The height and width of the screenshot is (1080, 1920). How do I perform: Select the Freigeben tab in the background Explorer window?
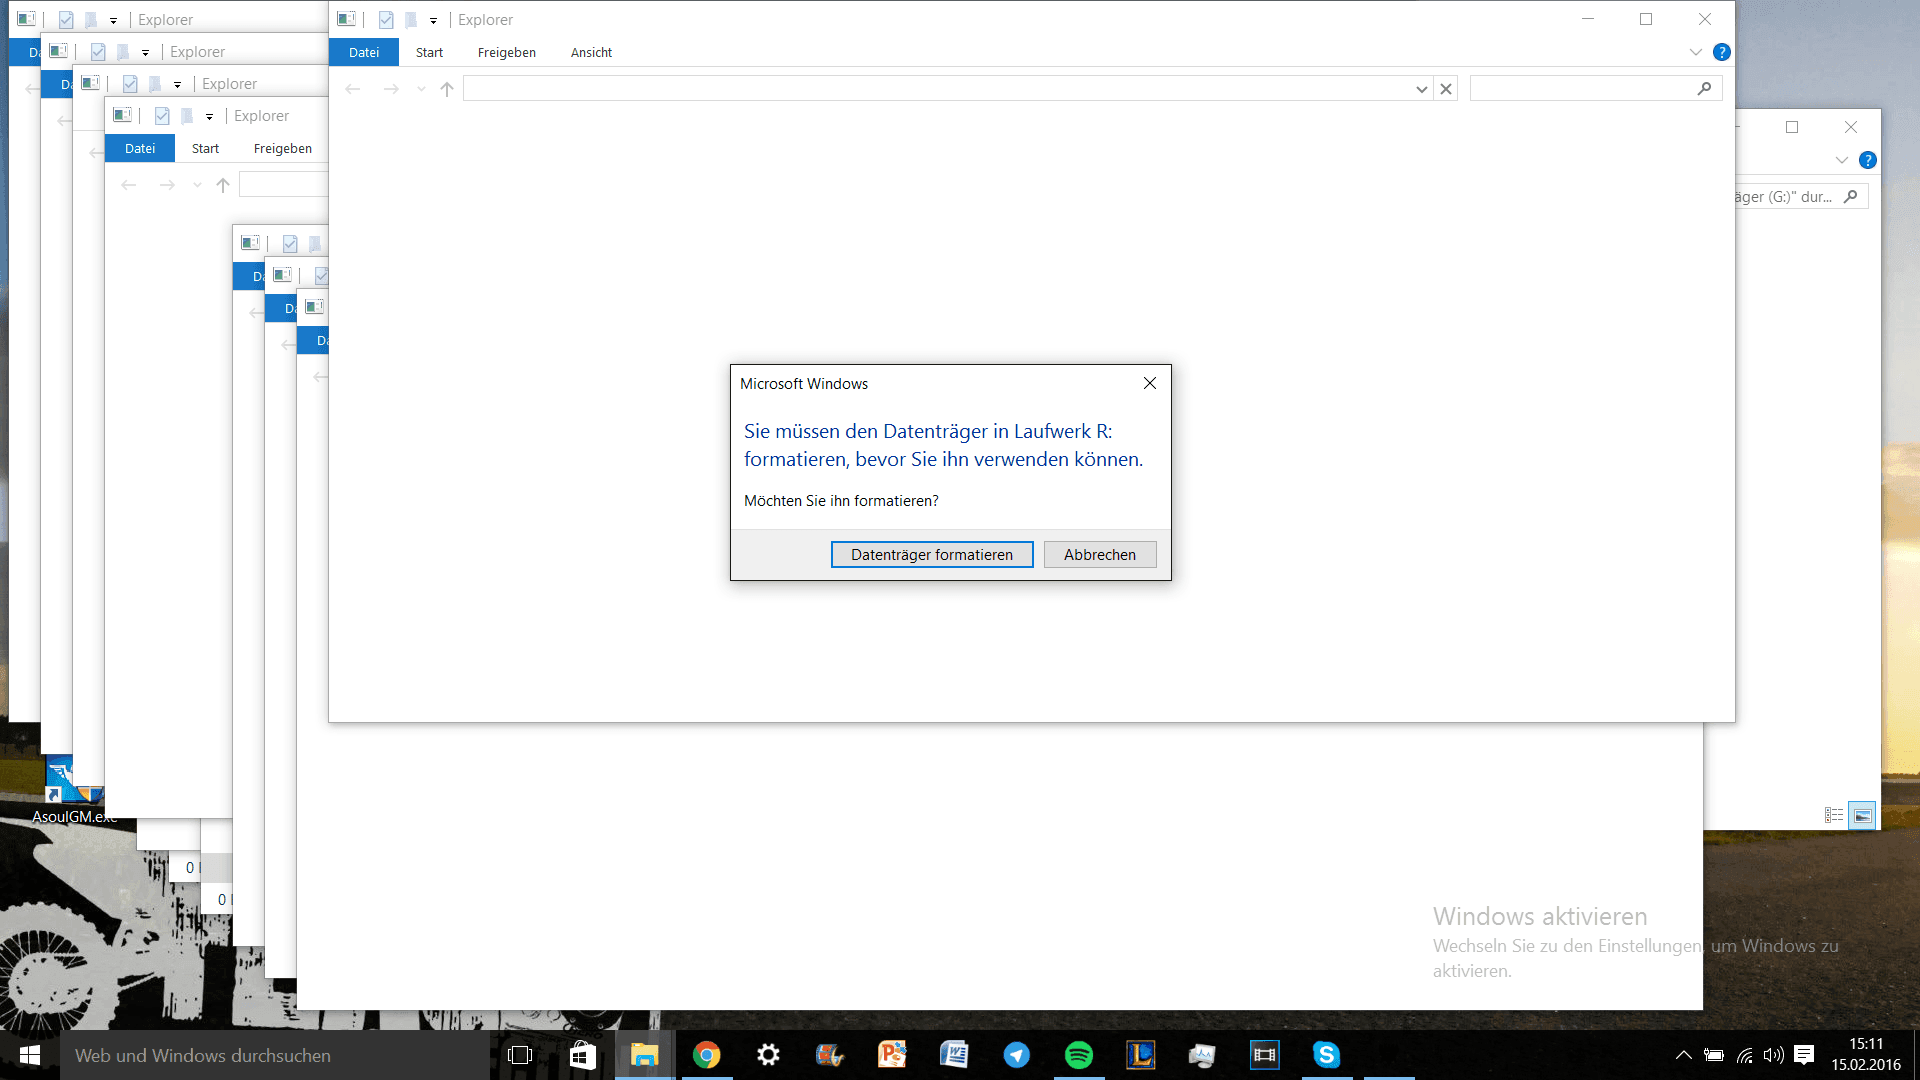coord(283,148)
